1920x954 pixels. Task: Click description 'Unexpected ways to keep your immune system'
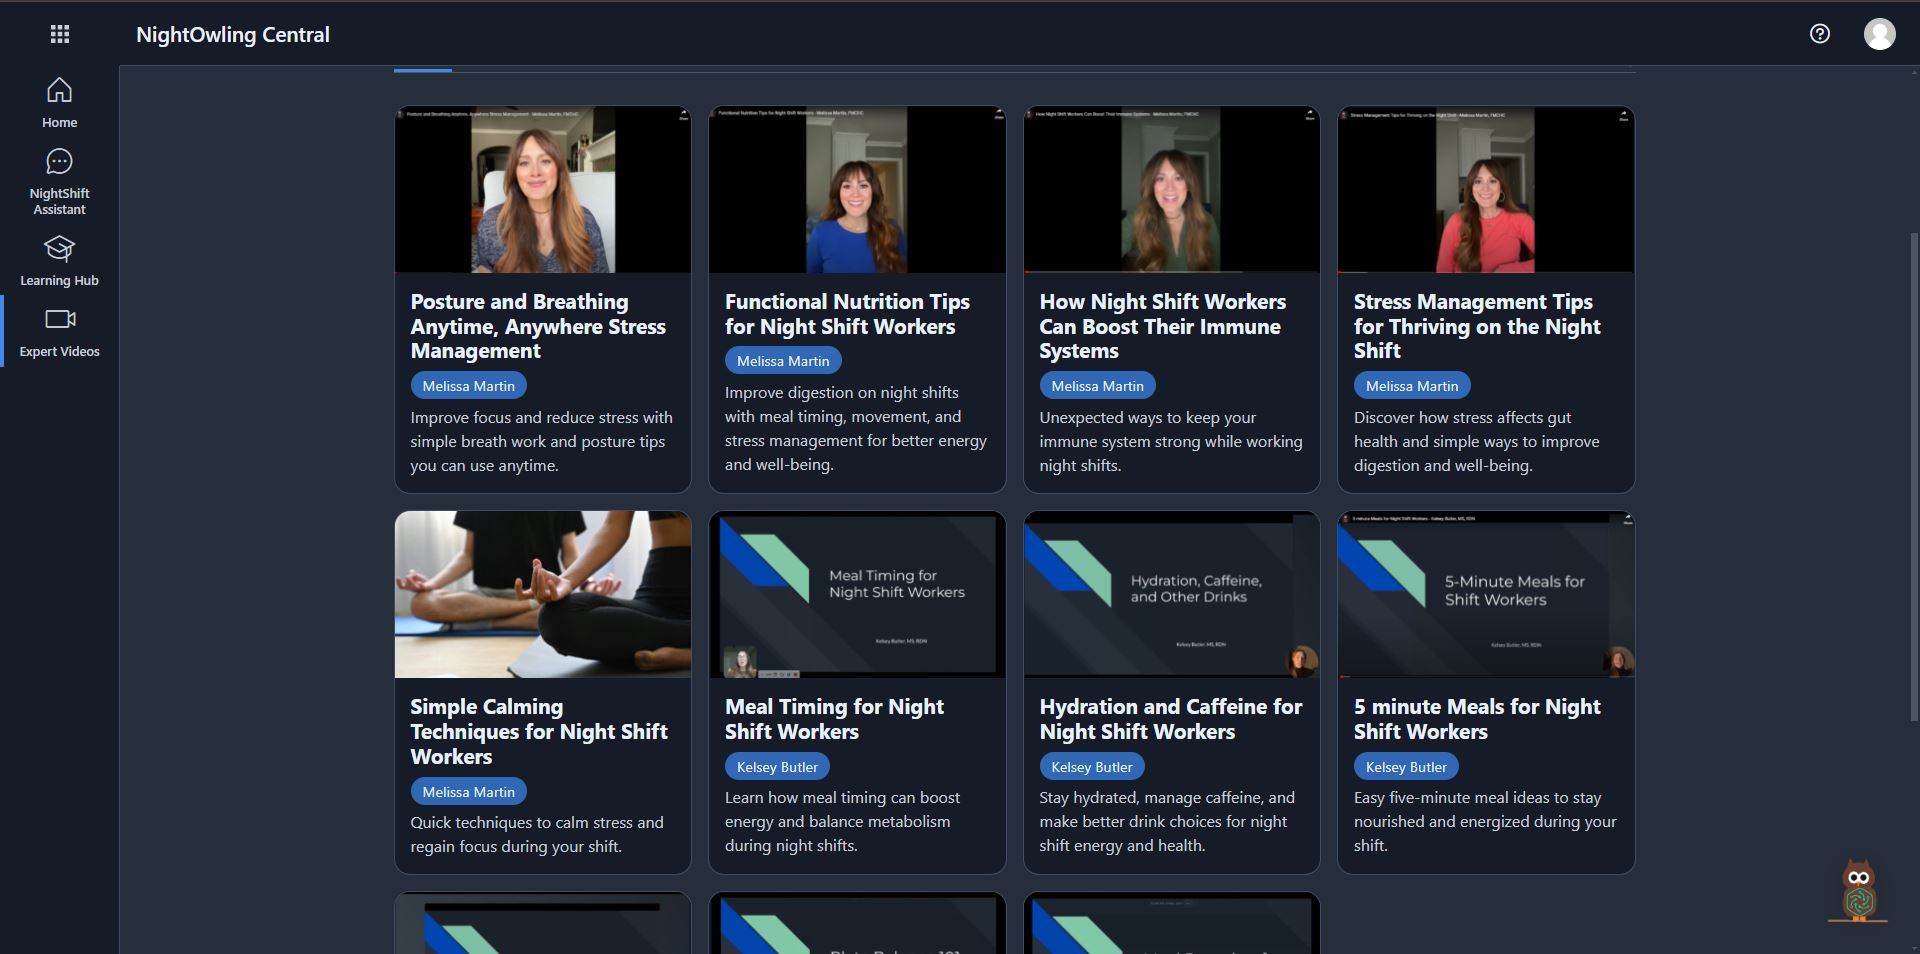1171,441
